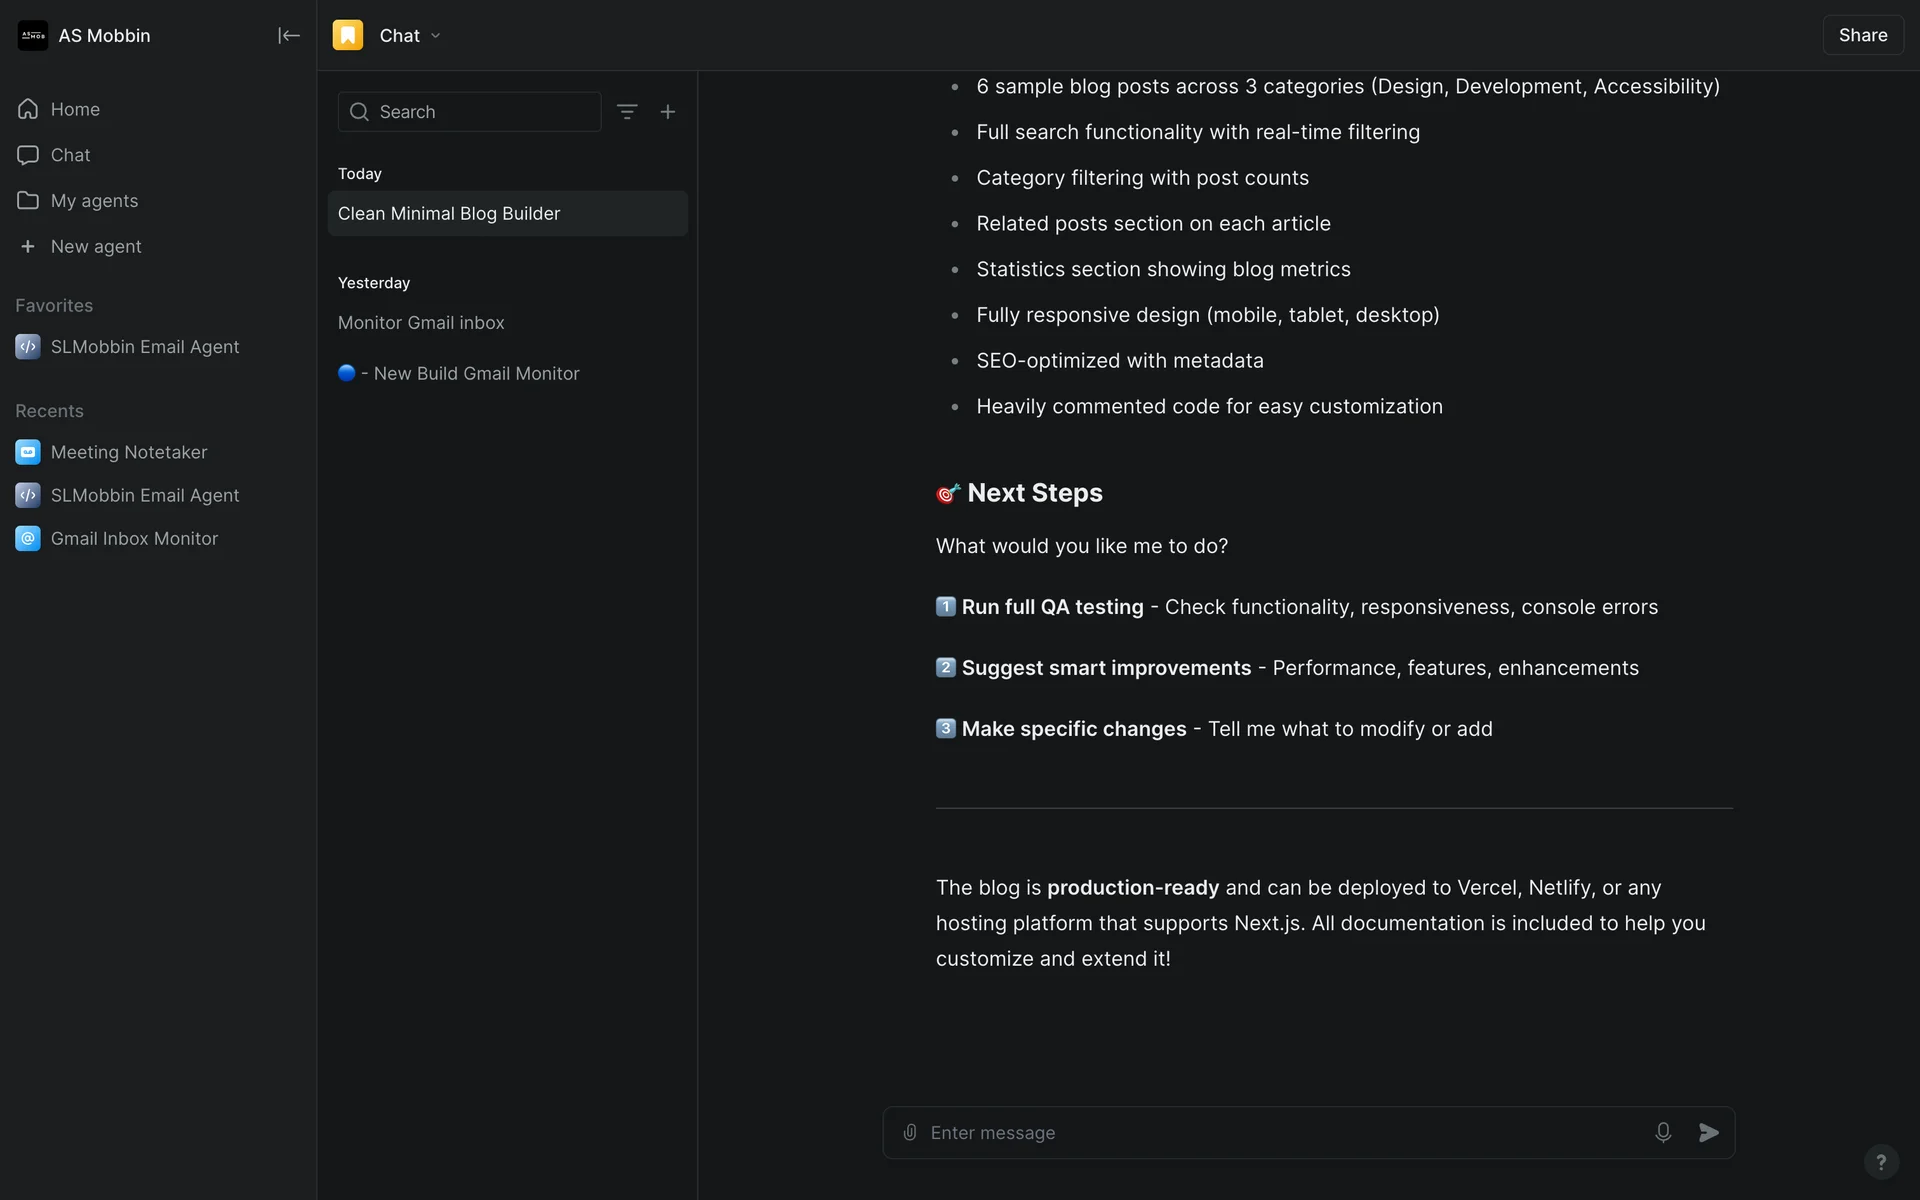Go to Home in sidebar
This screenshot has width=1920, height=1200.
tap(75, 109)
